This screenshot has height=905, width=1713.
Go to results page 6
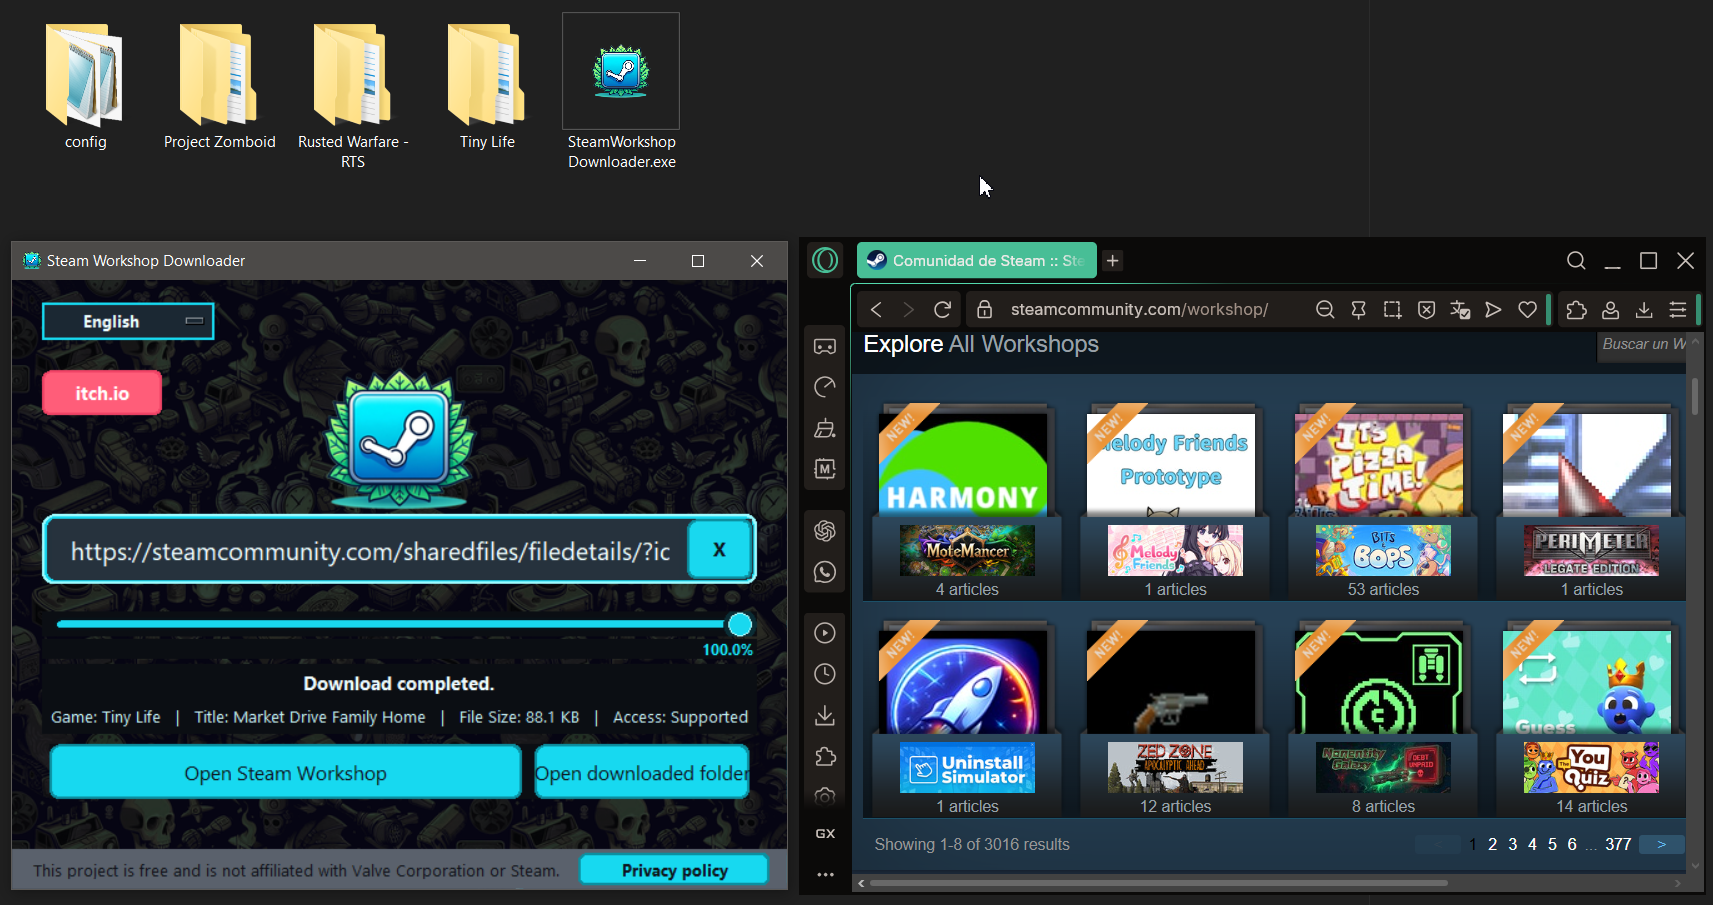point(1572,845)
